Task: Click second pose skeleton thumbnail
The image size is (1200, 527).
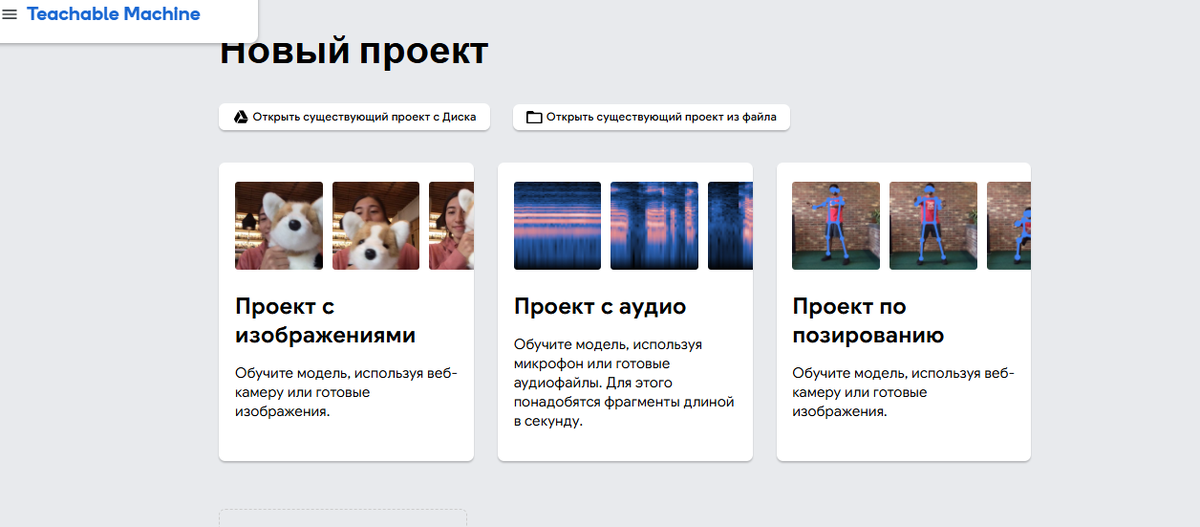Action: [933, 226]
